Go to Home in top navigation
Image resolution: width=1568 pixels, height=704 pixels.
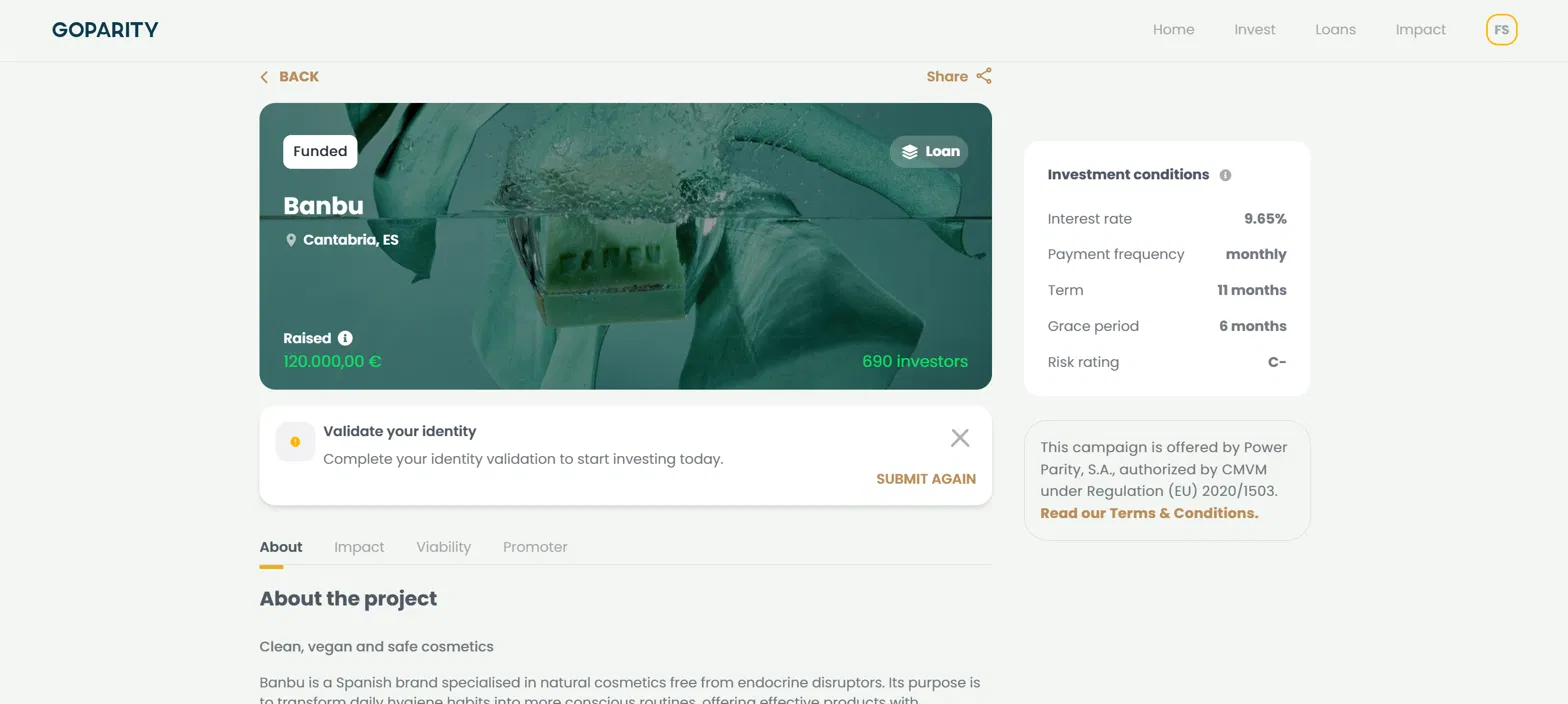pyautogui.click(x=1173, y=30)
